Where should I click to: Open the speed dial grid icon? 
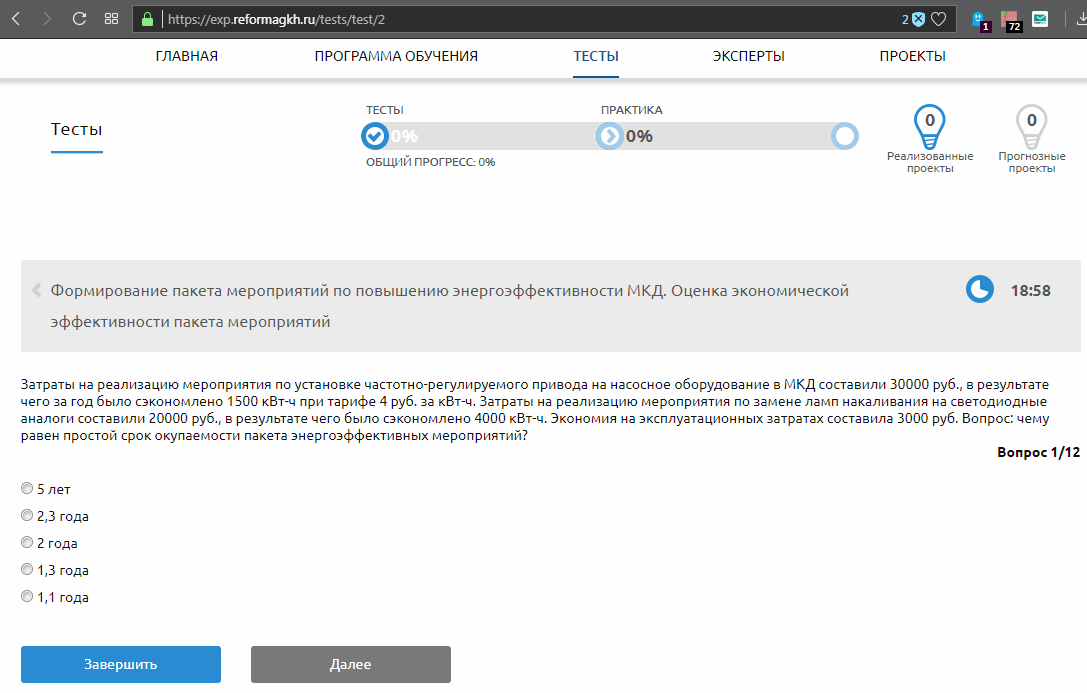112,19
